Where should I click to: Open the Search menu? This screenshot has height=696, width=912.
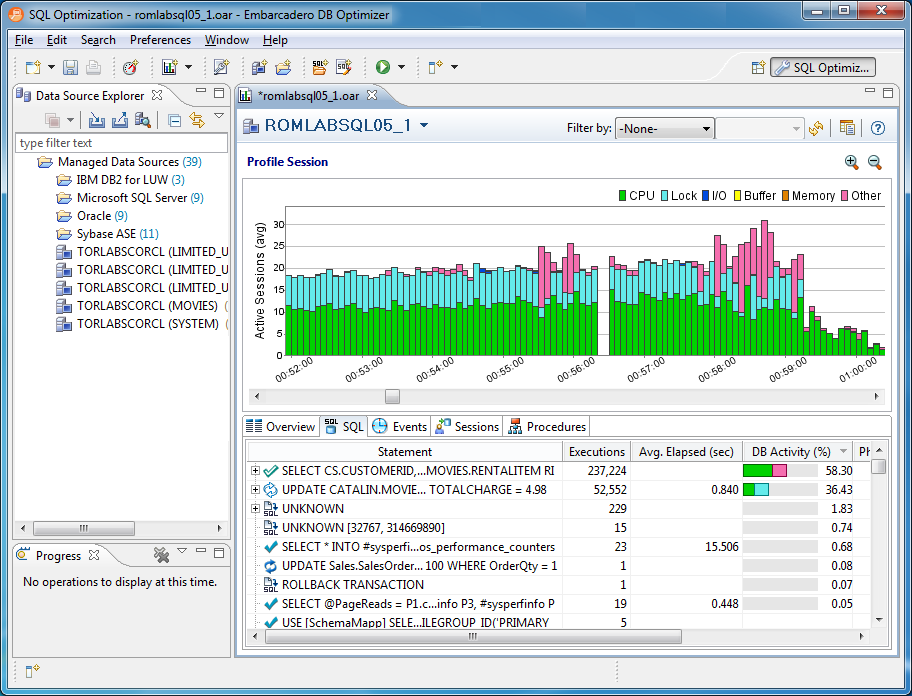(x=98, y=40)
